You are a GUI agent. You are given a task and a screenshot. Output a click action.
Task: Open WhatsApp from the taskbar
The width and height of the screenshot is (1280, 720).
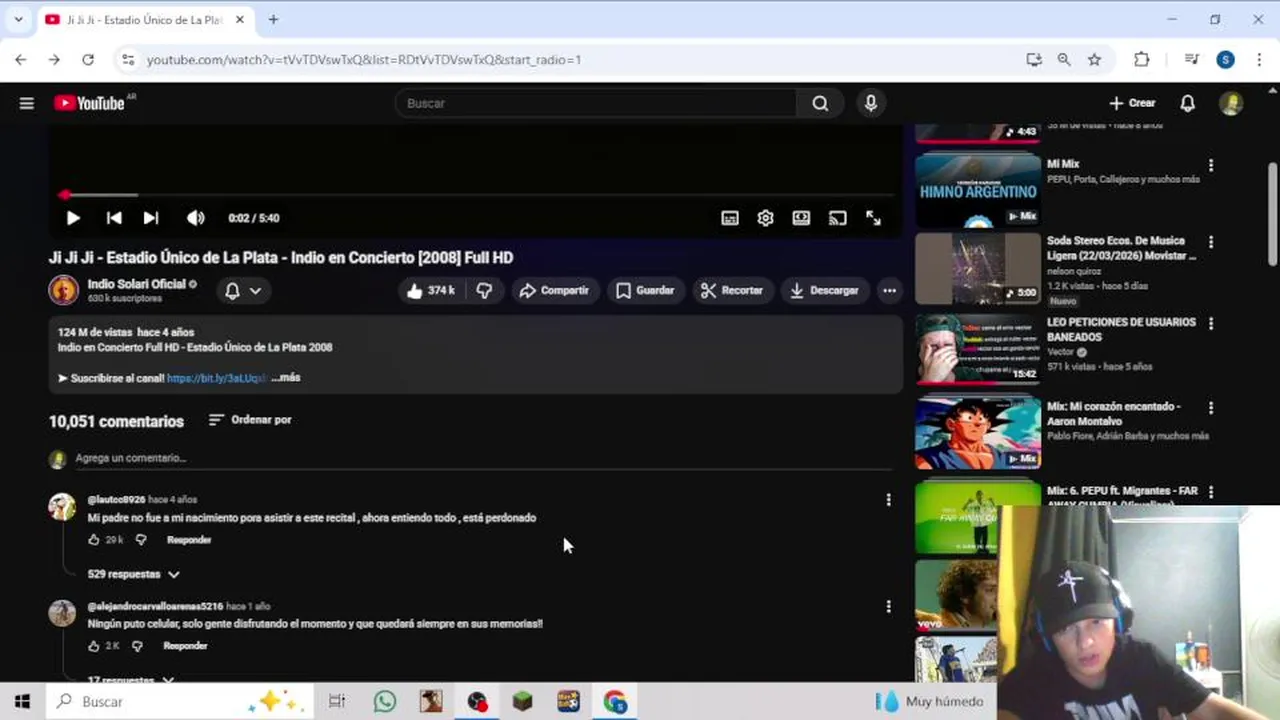(x=385, y=702)
